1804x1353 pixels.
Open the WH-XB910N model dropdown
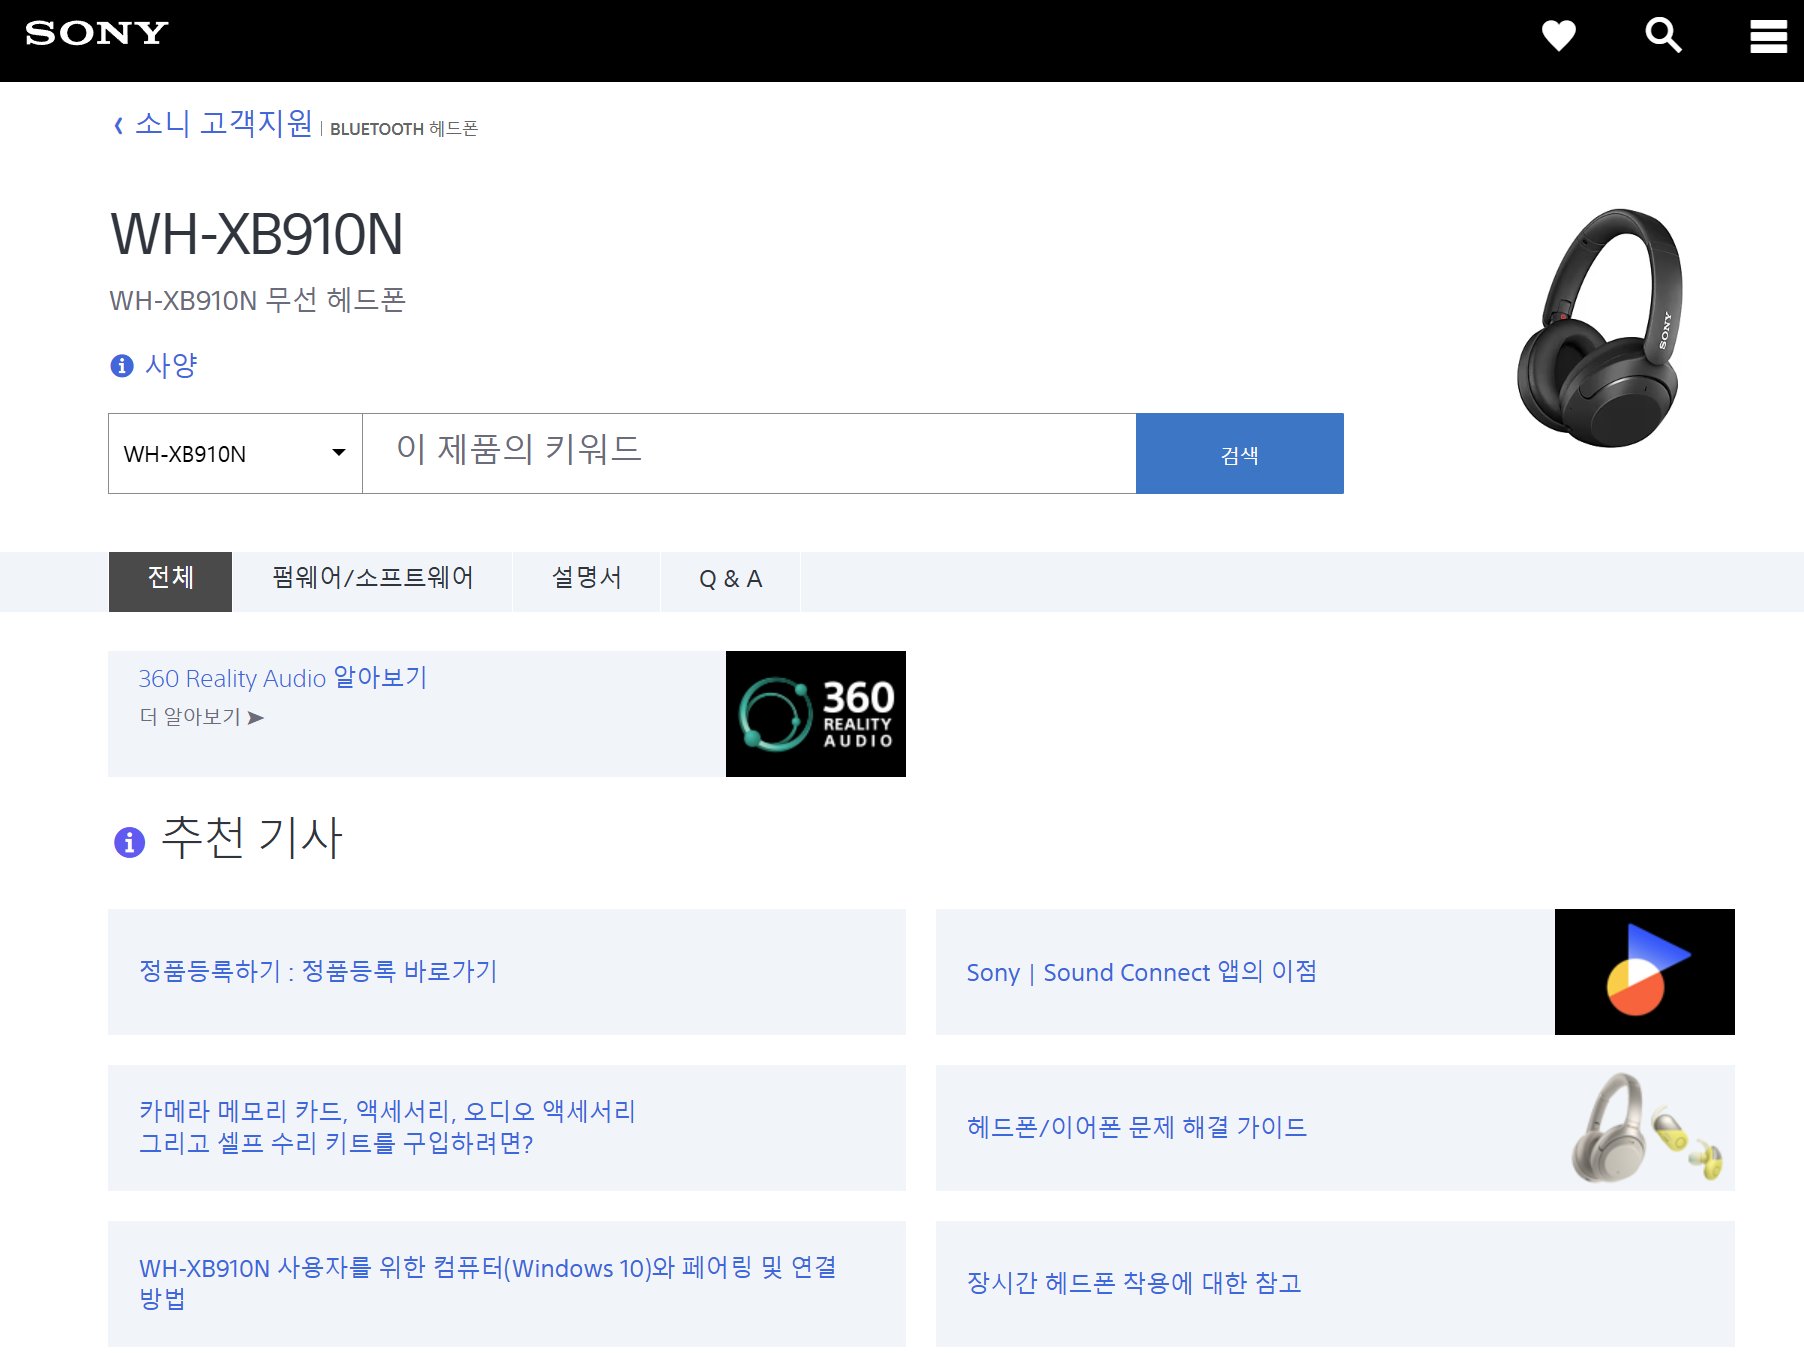pyautogui.click(x=235, y=454)
